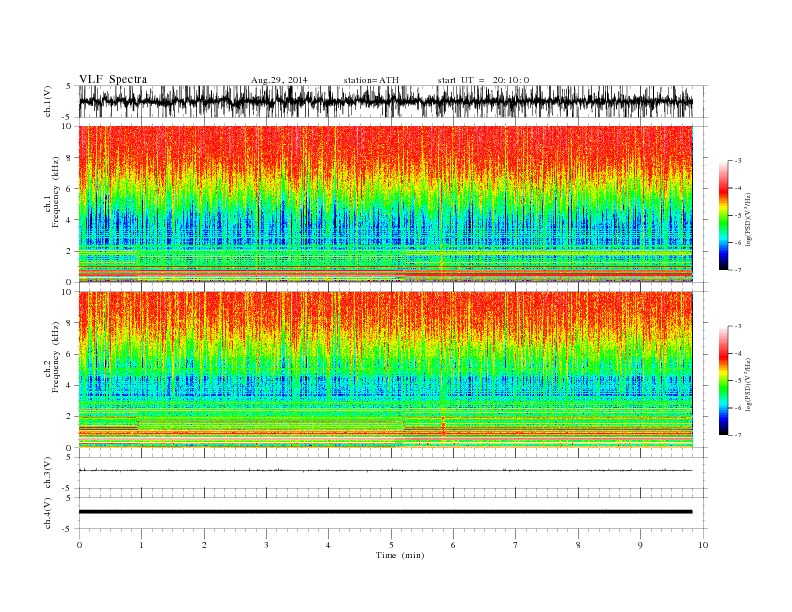The width and height of the screenshot is (792, 612).
Task: Click the time axis tick label "9"
Action: (640, 545)
